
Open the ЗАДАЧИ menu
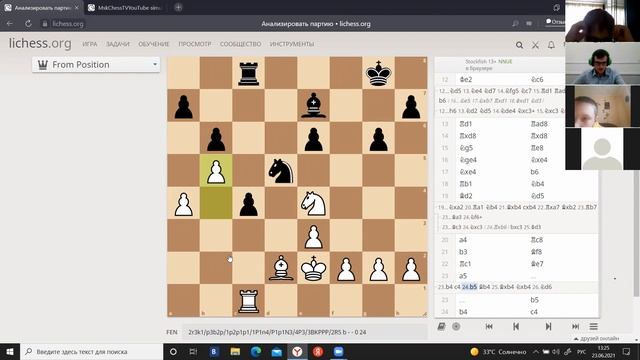[118, 44]
